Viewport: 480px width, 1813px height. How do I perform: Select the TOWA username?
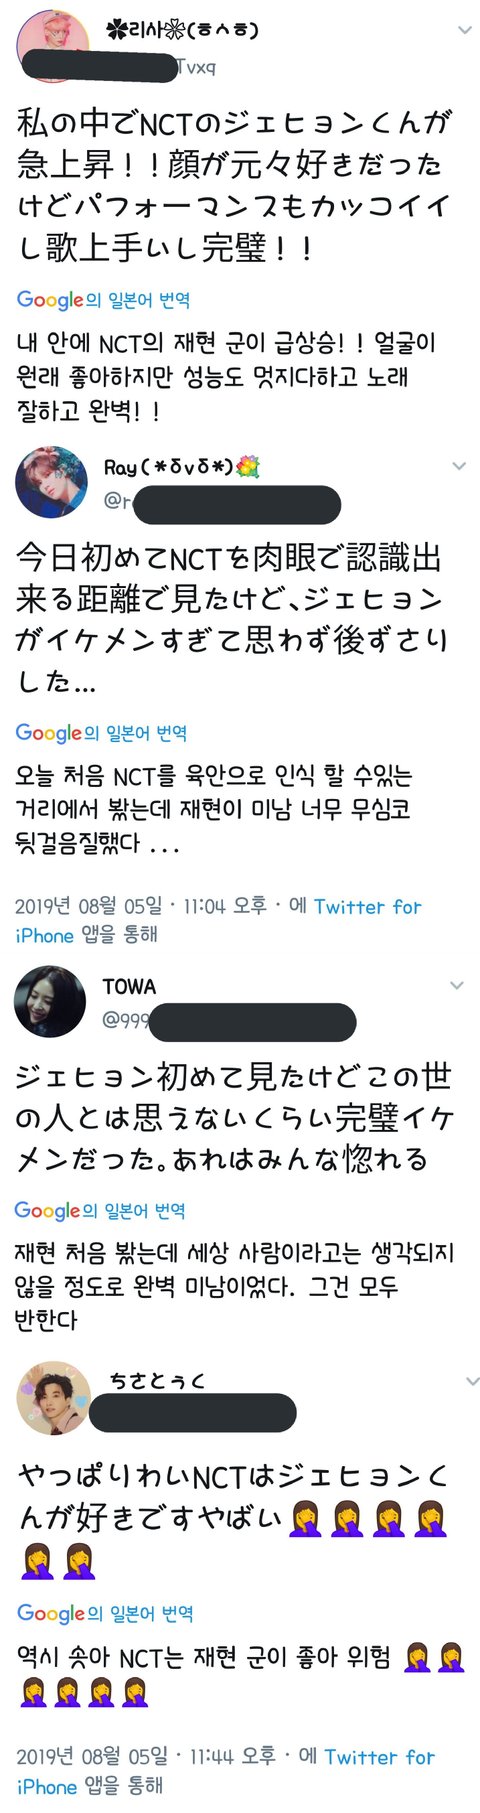click(x=129, y=986)
